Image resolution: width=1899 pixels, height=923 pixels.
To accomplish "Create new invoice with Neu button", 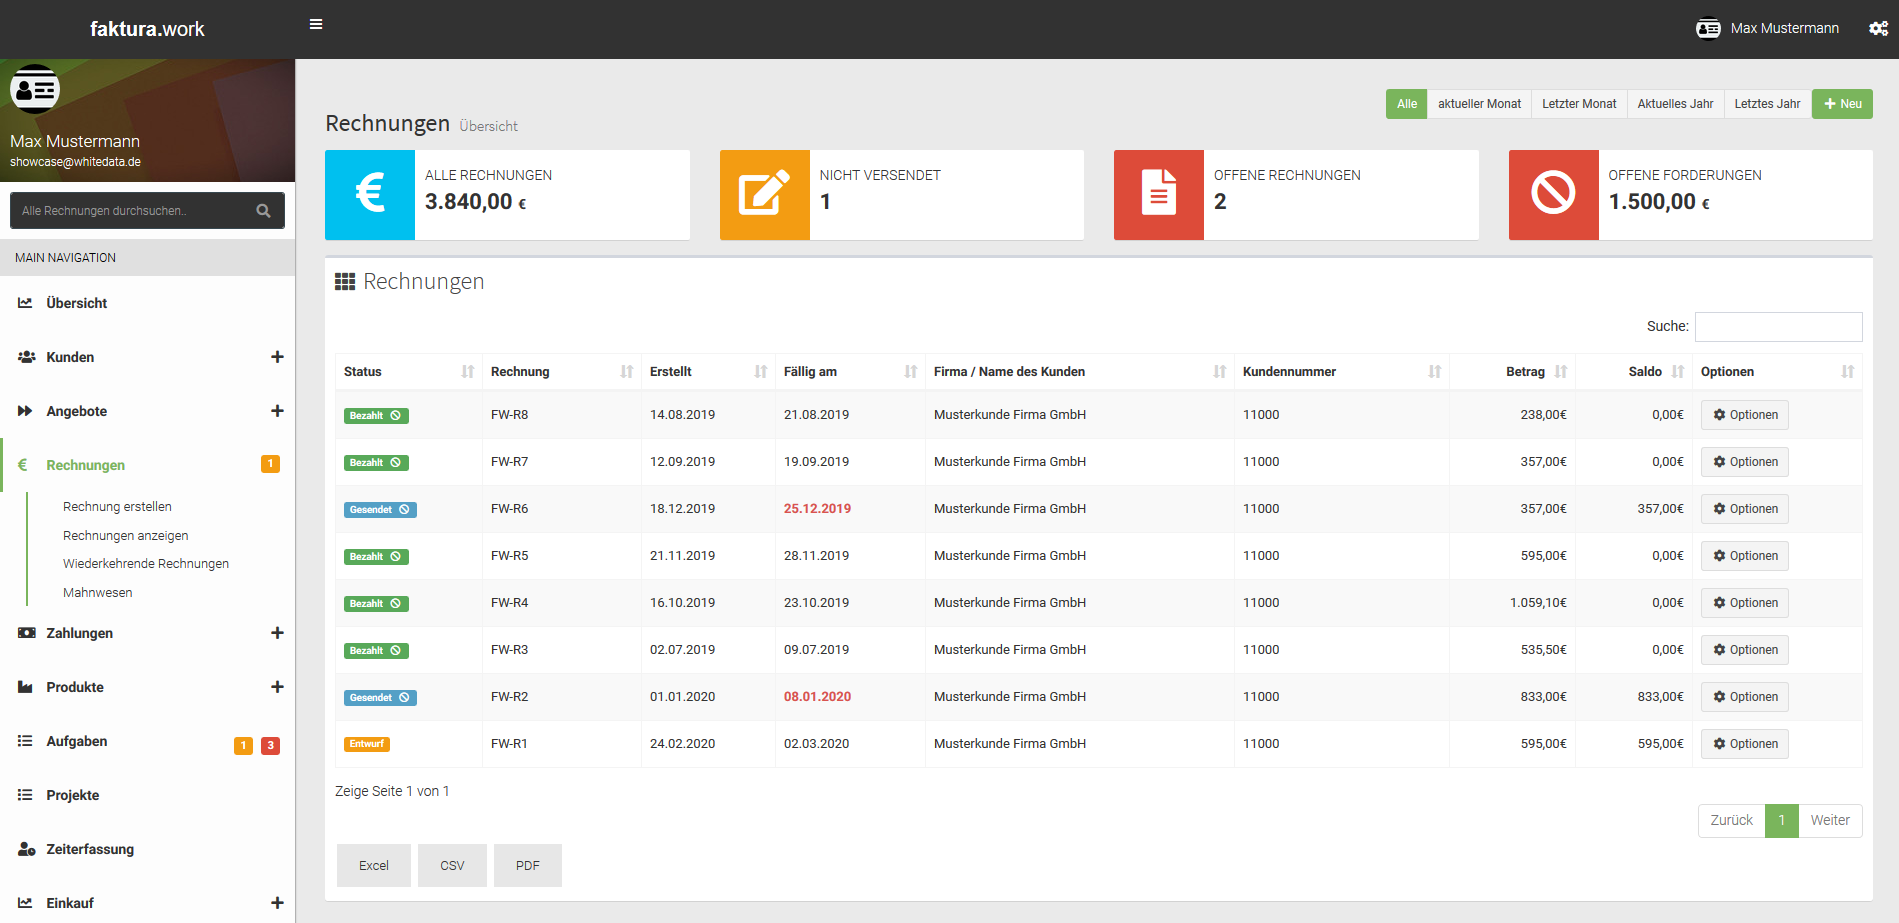I will (1842, 104).
